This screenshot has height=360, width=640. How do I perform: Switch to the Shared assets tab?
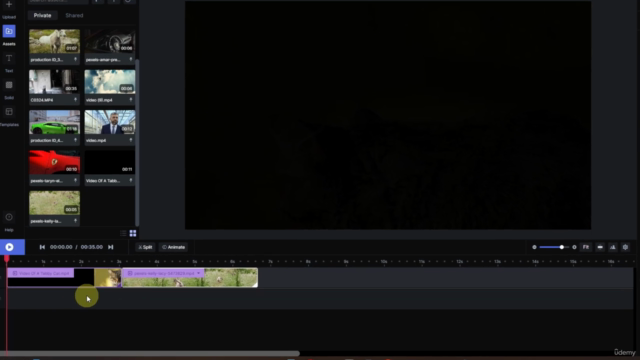74,16
